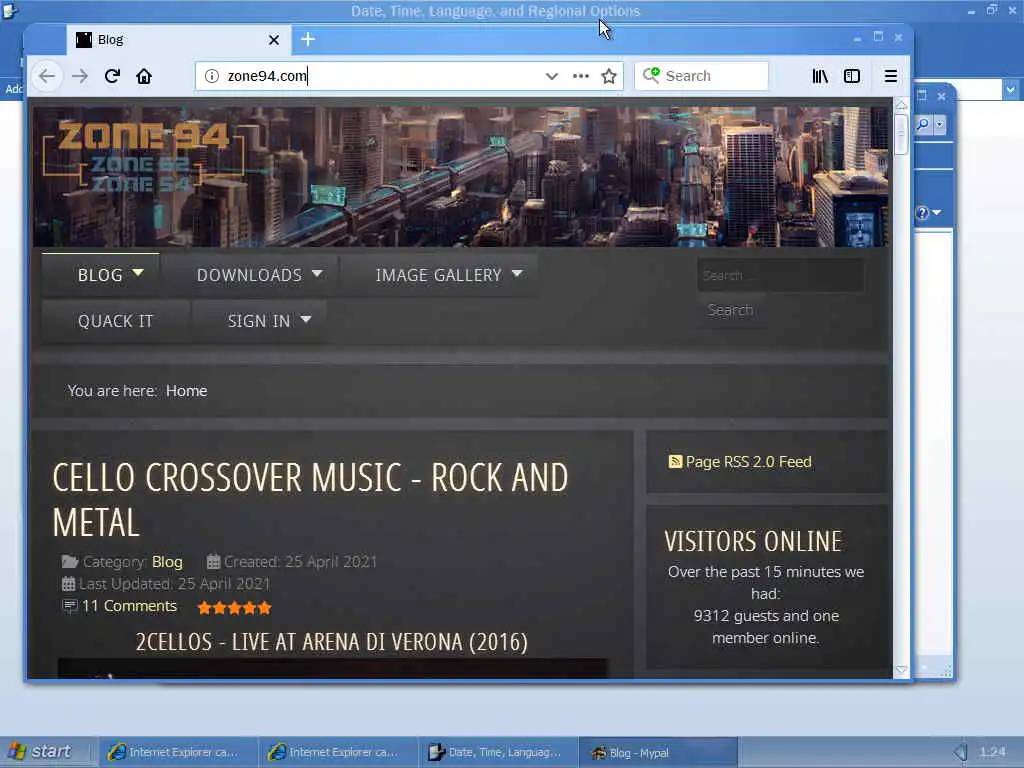Switch to second Internet Explorer taskbar item
This screenshot has height=768, width=1024.
pos(336,752)
